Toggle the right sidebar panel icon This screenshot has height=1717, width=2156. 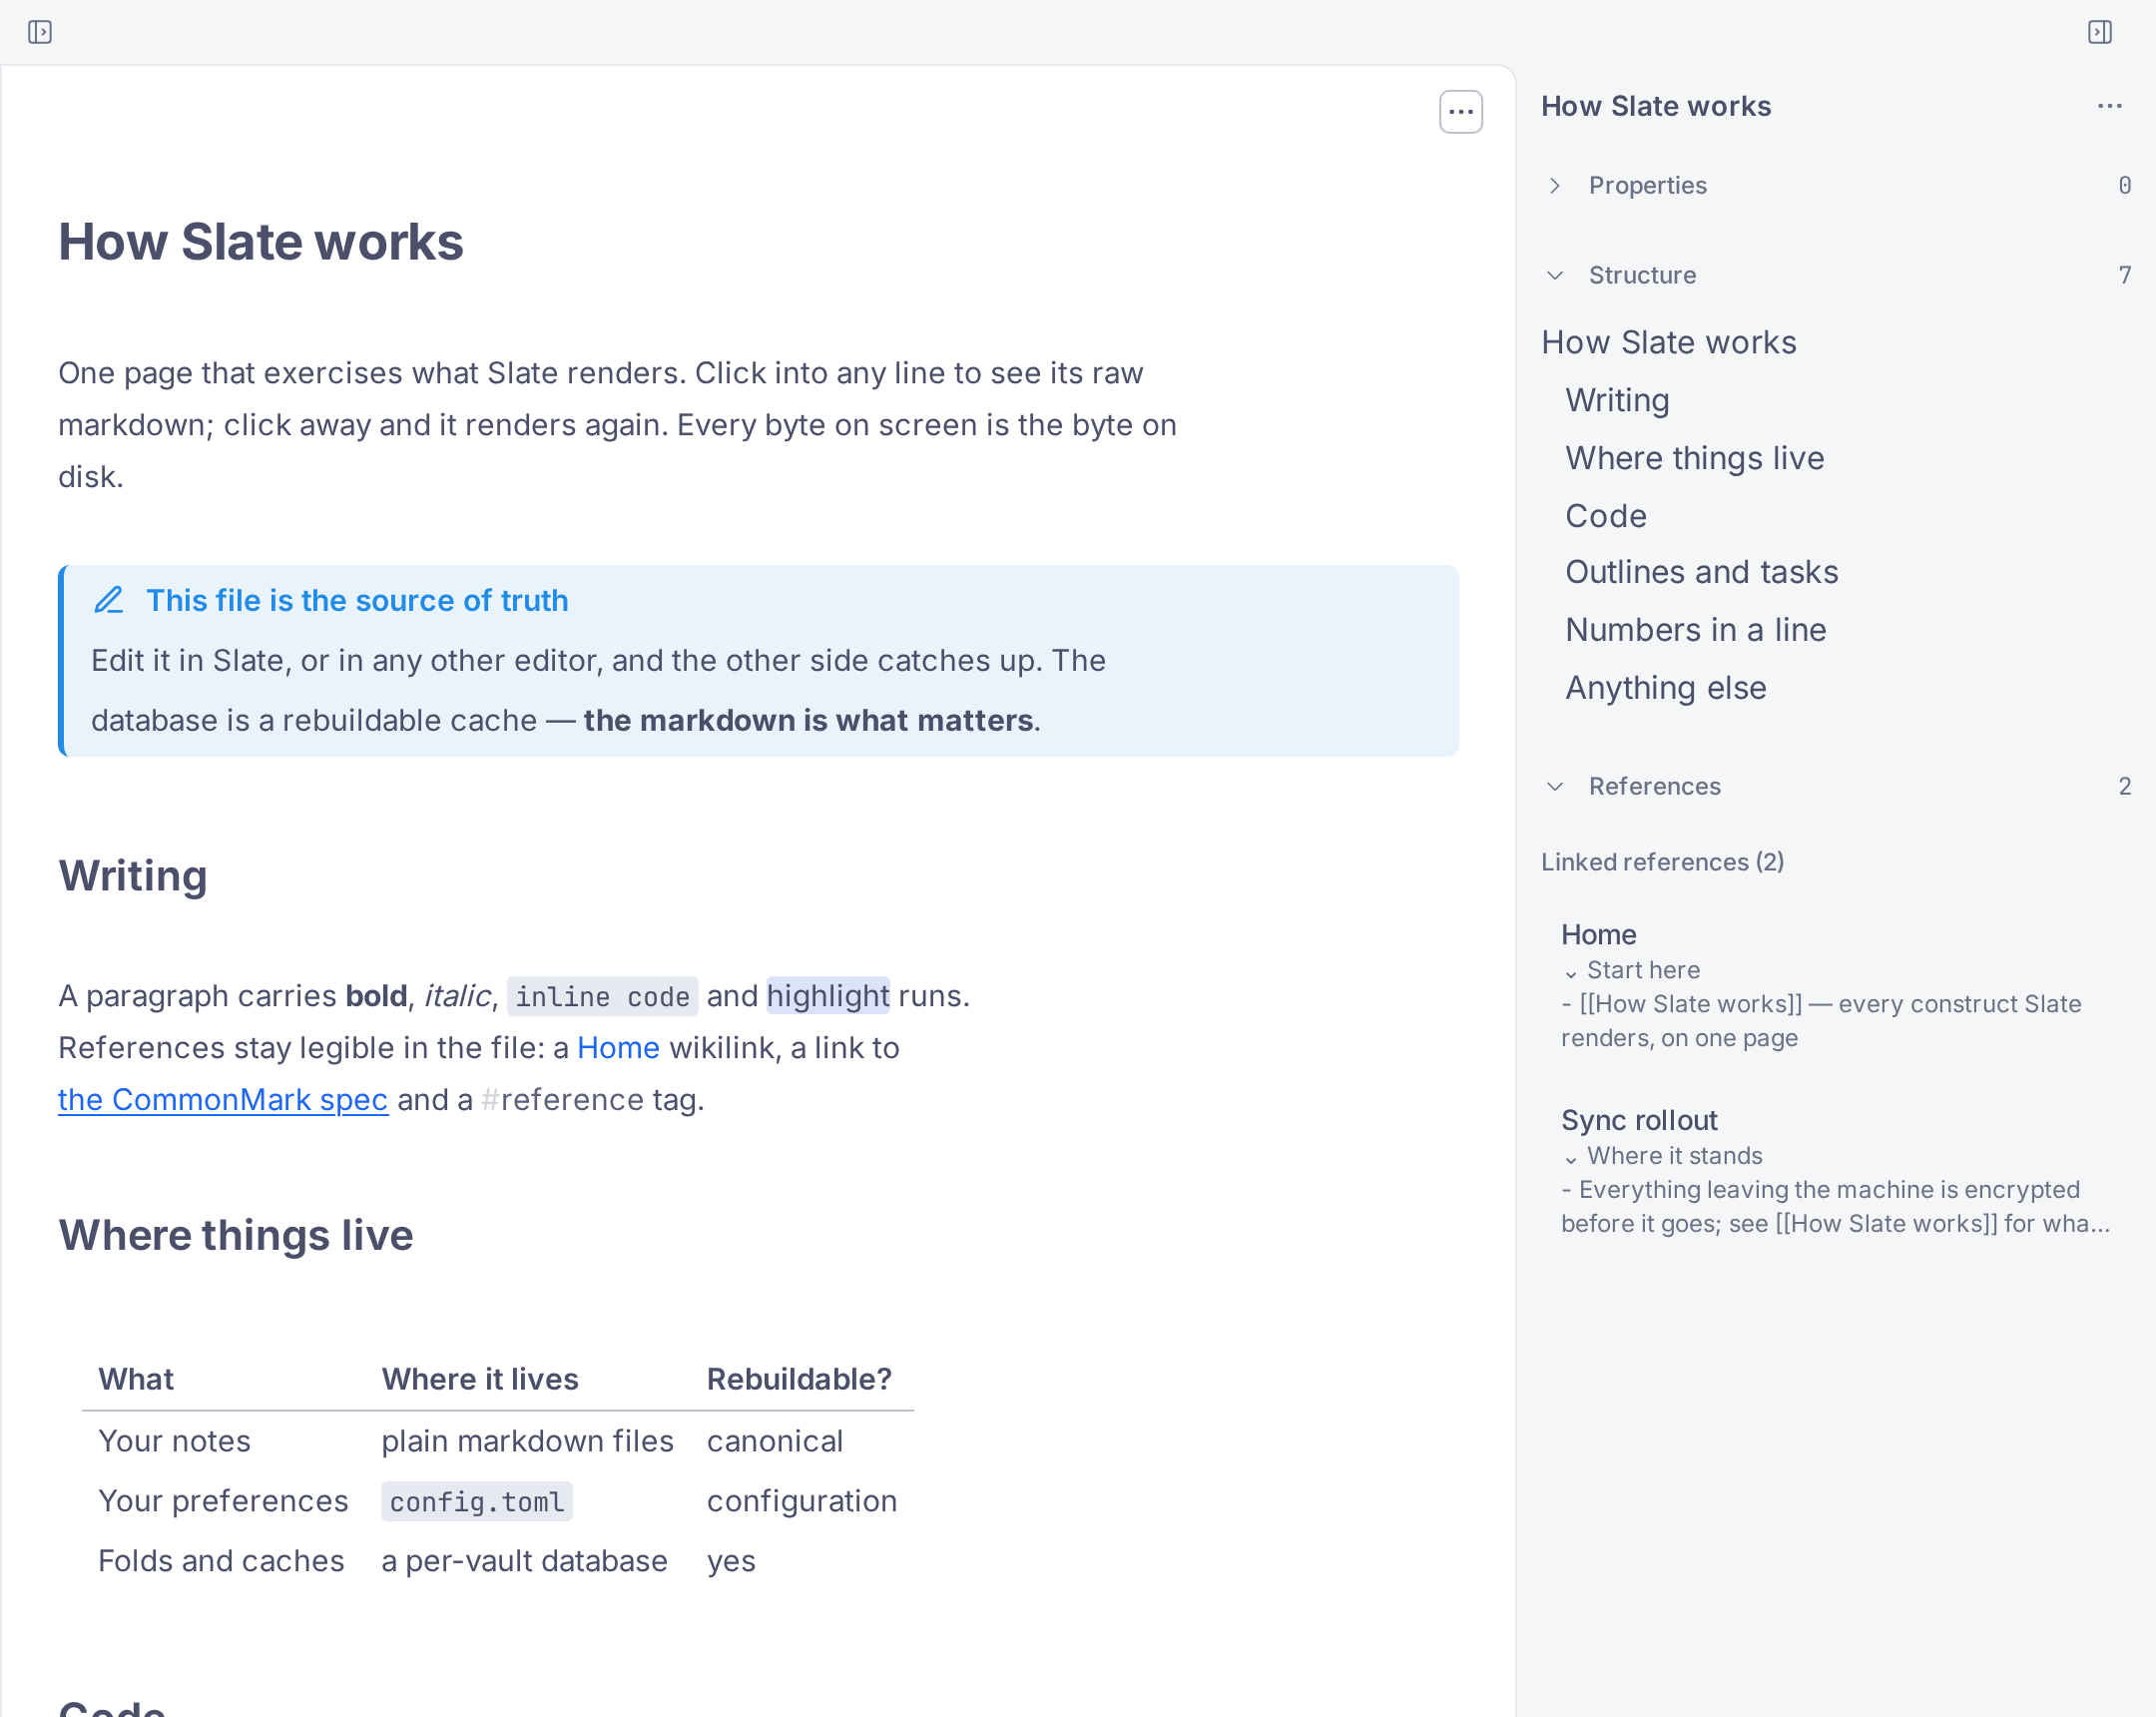coord(2100,32)
